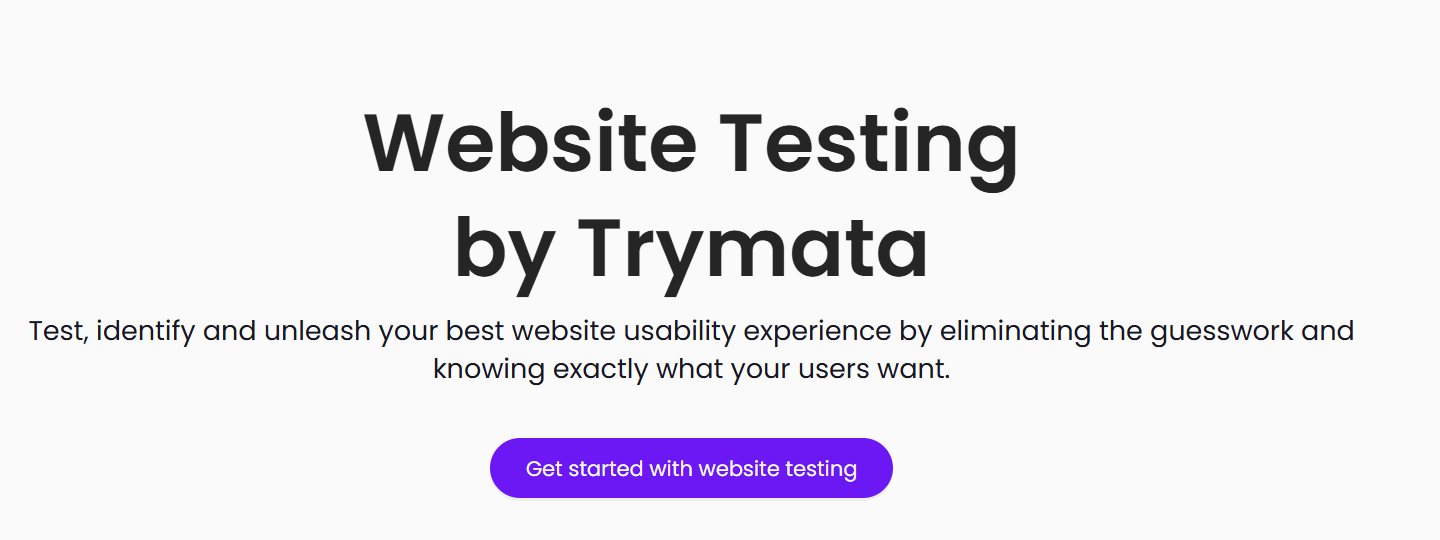Click the word identify in the subtitle

[147, 331]
